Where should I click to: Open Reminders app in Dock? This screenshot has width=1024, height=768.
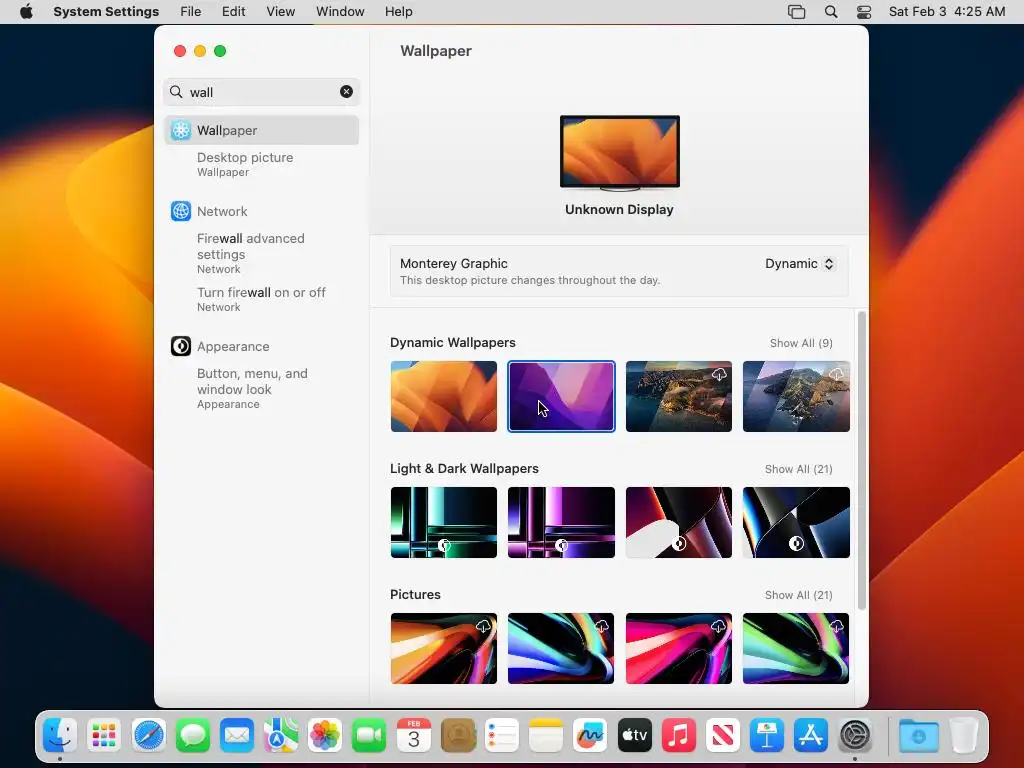point(502,735)
